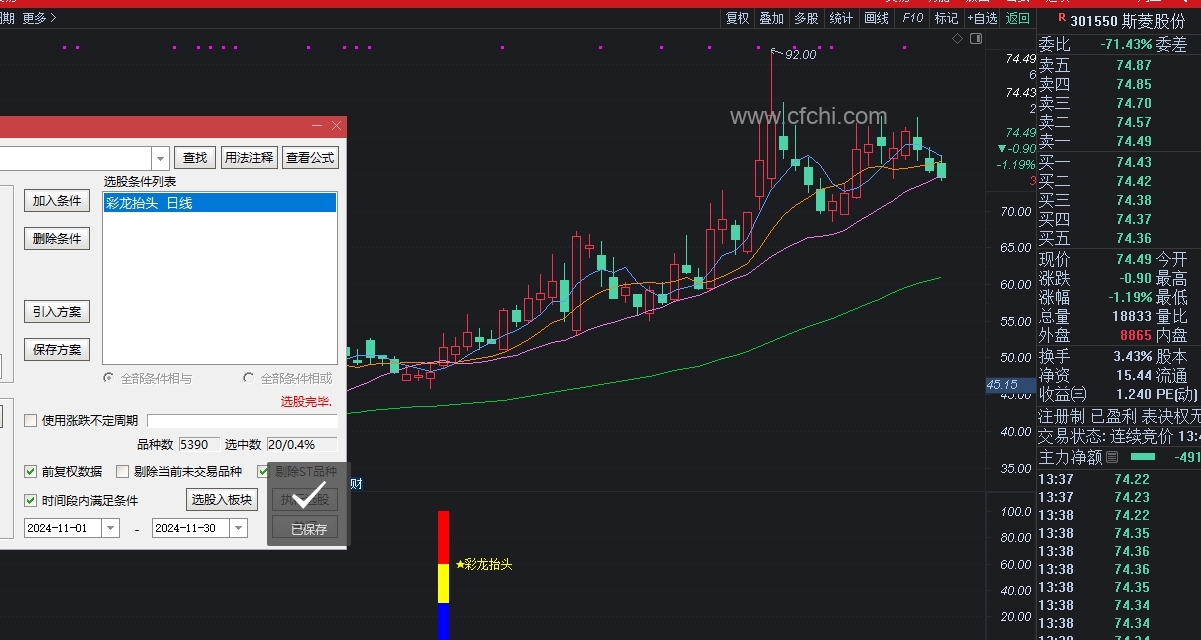Viewport: 1201px width, 640px height.
Task: Open the start date 2024-11-01 dropdown
Action: 110,528
